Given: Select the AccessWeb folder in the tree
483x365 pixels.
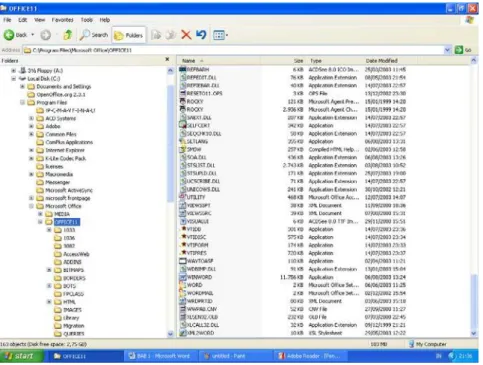Looking at the screenshot, I should pyautogui.click(x=72, y=254).
